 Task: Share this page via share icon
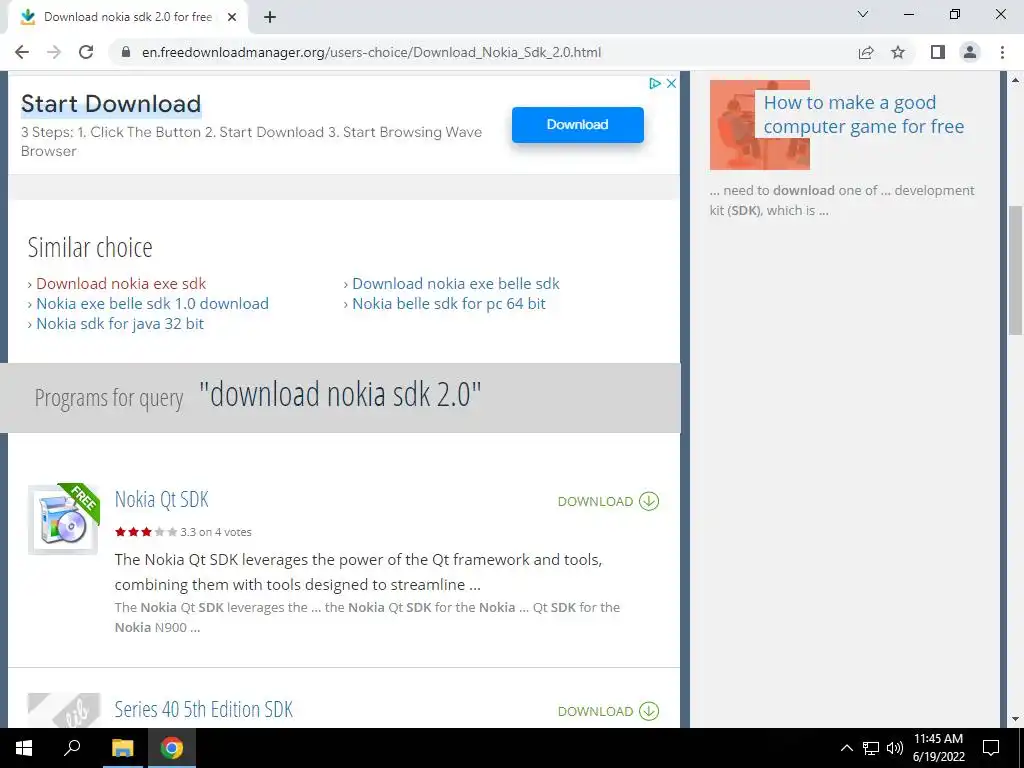(866, 52)
